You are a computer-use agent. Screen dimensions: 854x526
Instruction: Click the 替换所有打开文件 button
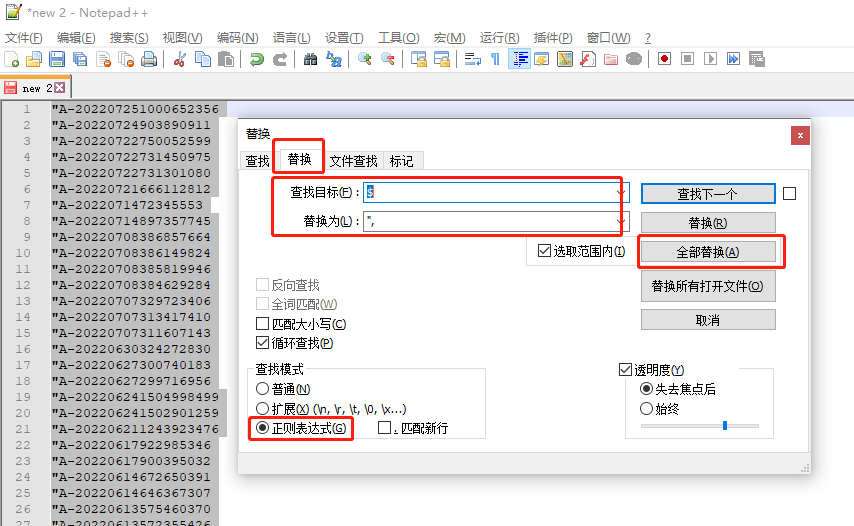(708, 286)
